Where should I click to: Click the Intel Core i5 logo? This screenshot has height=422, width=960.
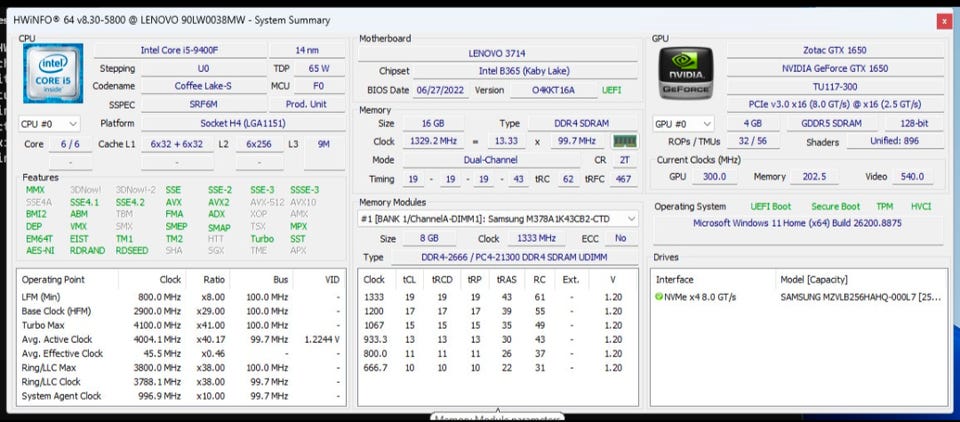(x=53, y=73)
